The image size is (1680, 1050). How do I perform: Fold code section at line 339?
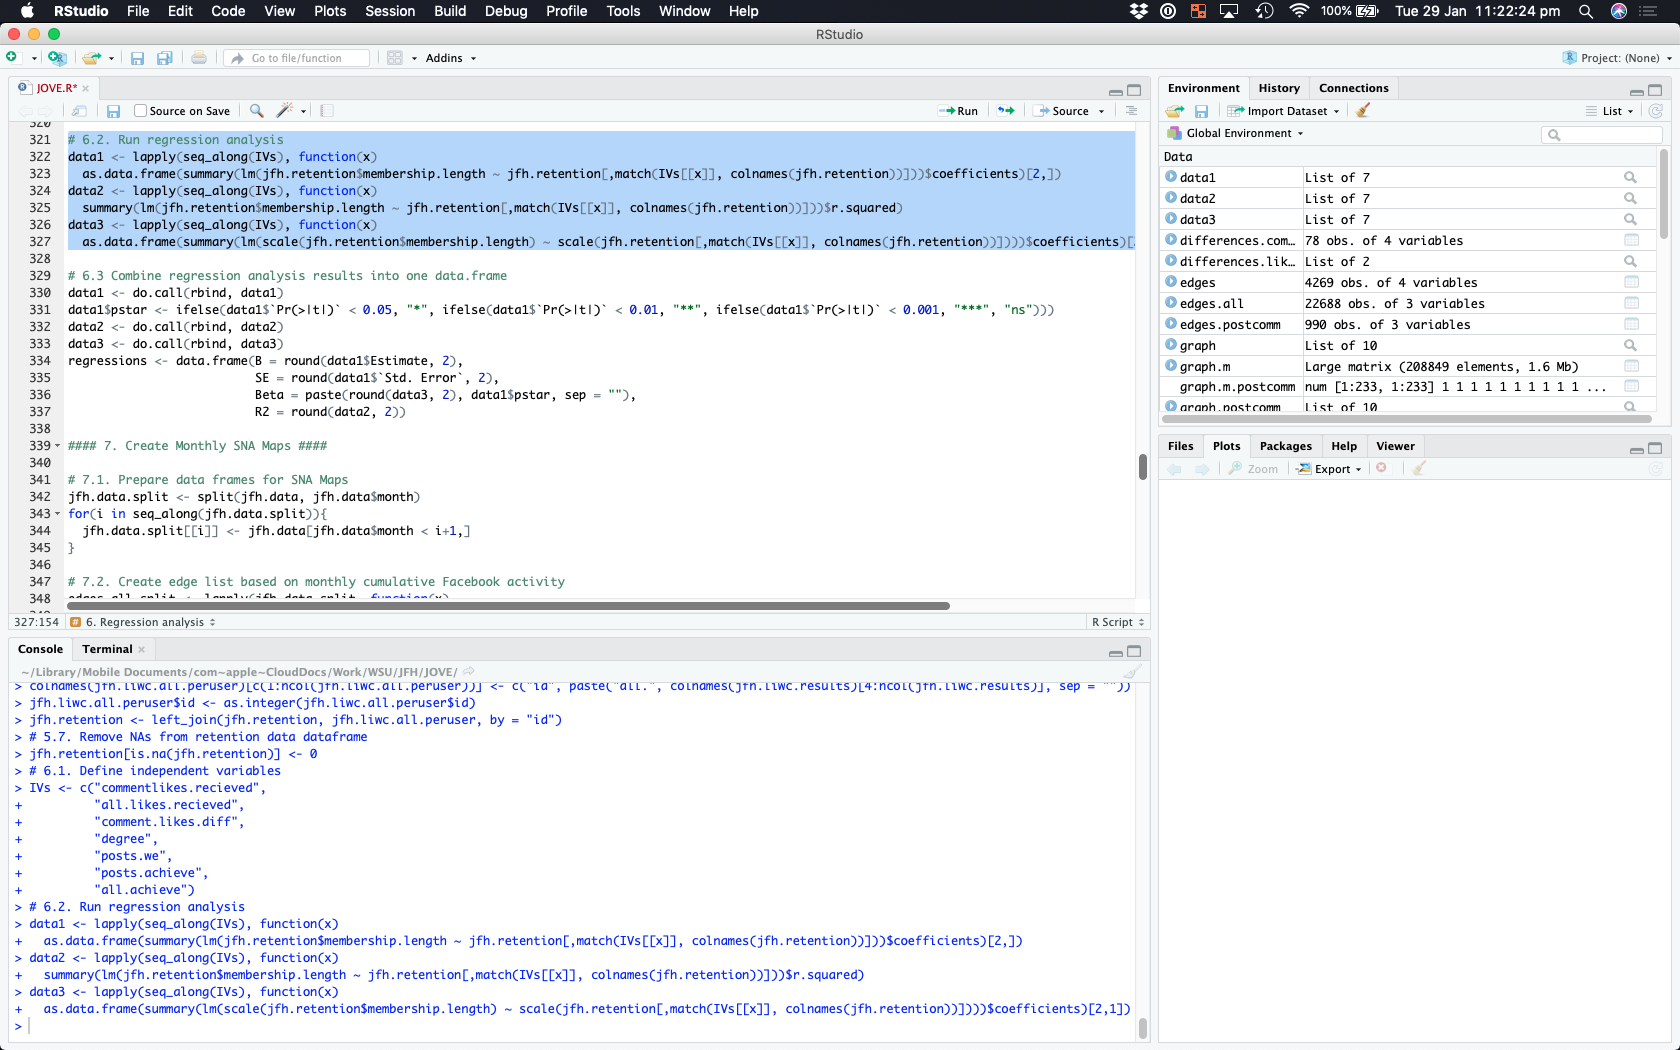coord(57,446)
